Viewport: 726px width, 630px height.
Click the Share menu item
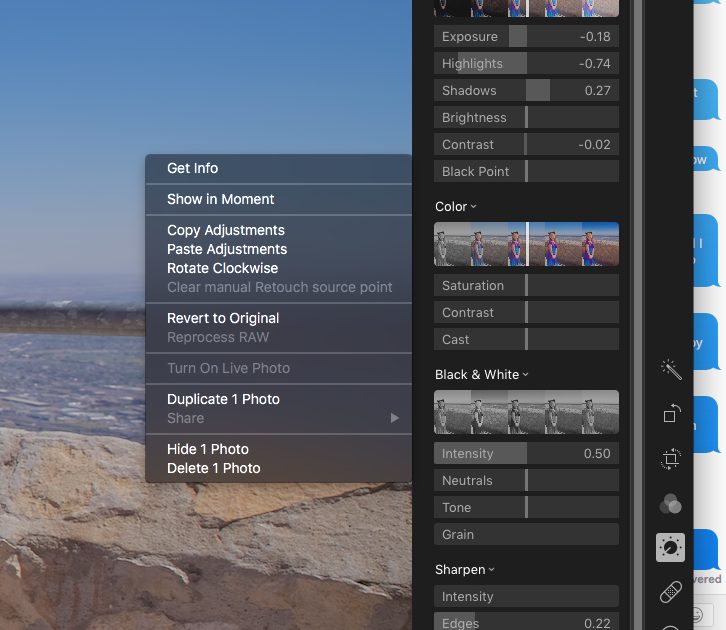(x=279, y=418)
